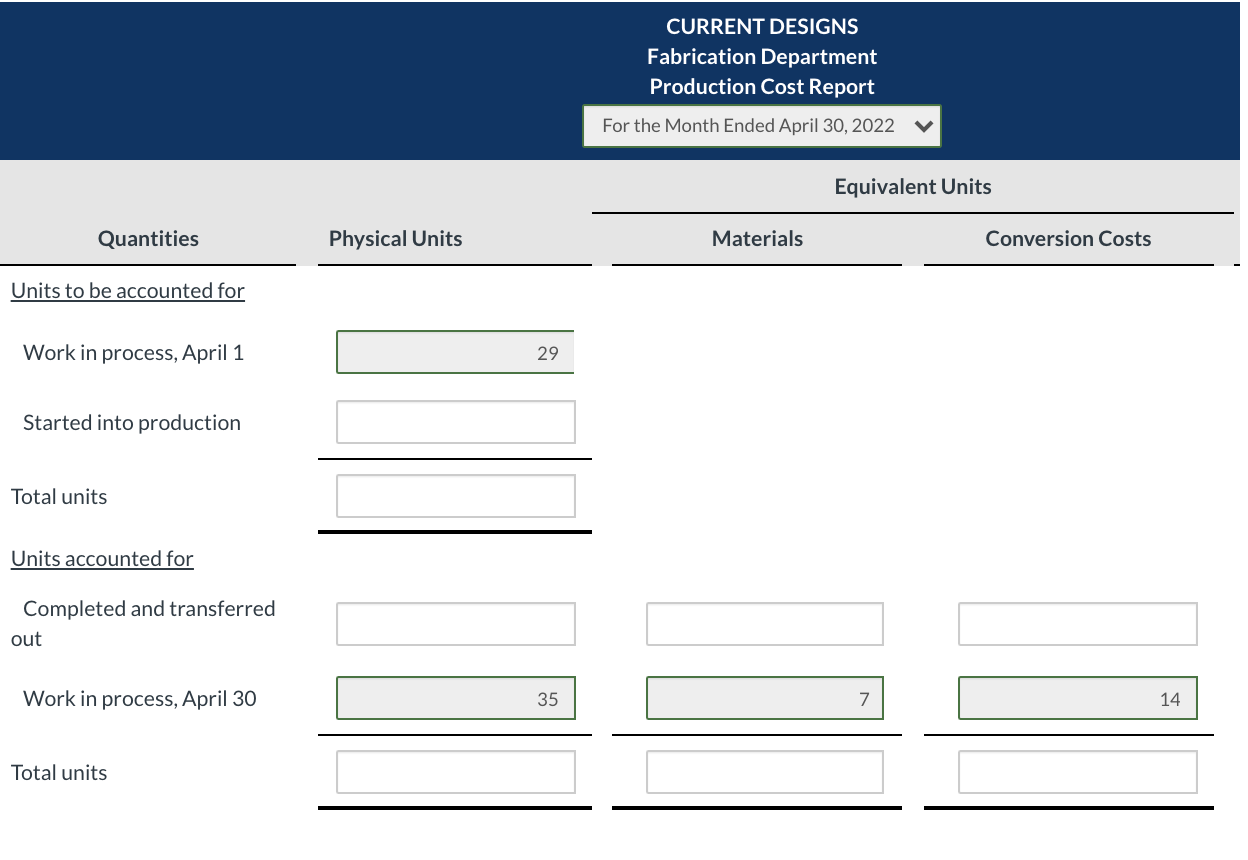The height and width of the screenshot is (860, 1248).
Task: Click the Total units to be accounted for field
Action: pyautogui.click(x=456, y=496)
